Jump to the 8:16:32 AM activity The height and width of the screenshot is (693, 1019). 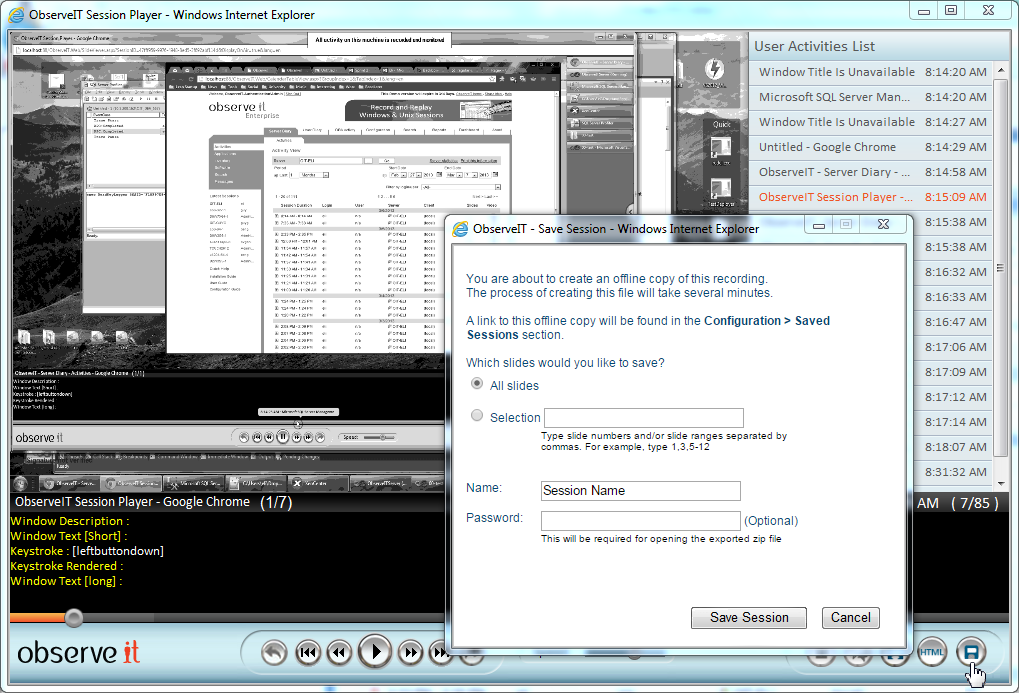click(x=953, y=272)
